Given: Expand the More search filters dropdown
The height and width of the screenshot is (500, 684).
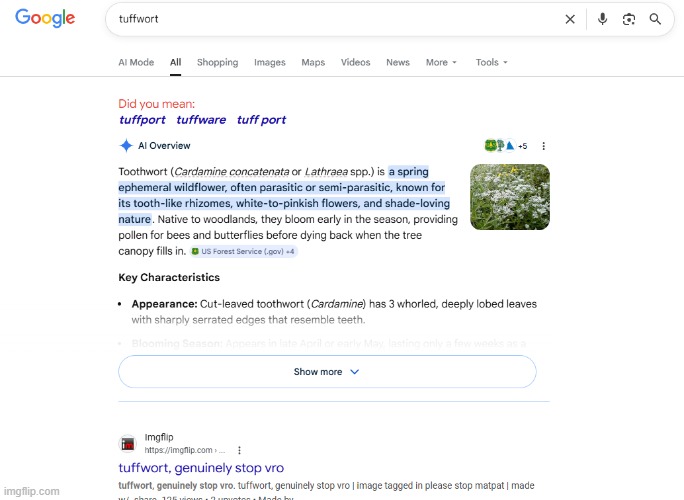Looking at the screenshot, I should coord(441,62).
